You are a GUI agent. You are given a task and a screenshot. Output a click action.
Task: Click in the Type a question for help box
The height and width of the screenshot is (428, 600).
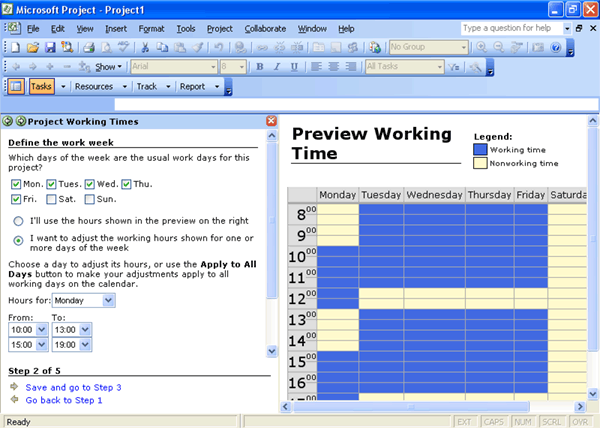coord(511,28)
